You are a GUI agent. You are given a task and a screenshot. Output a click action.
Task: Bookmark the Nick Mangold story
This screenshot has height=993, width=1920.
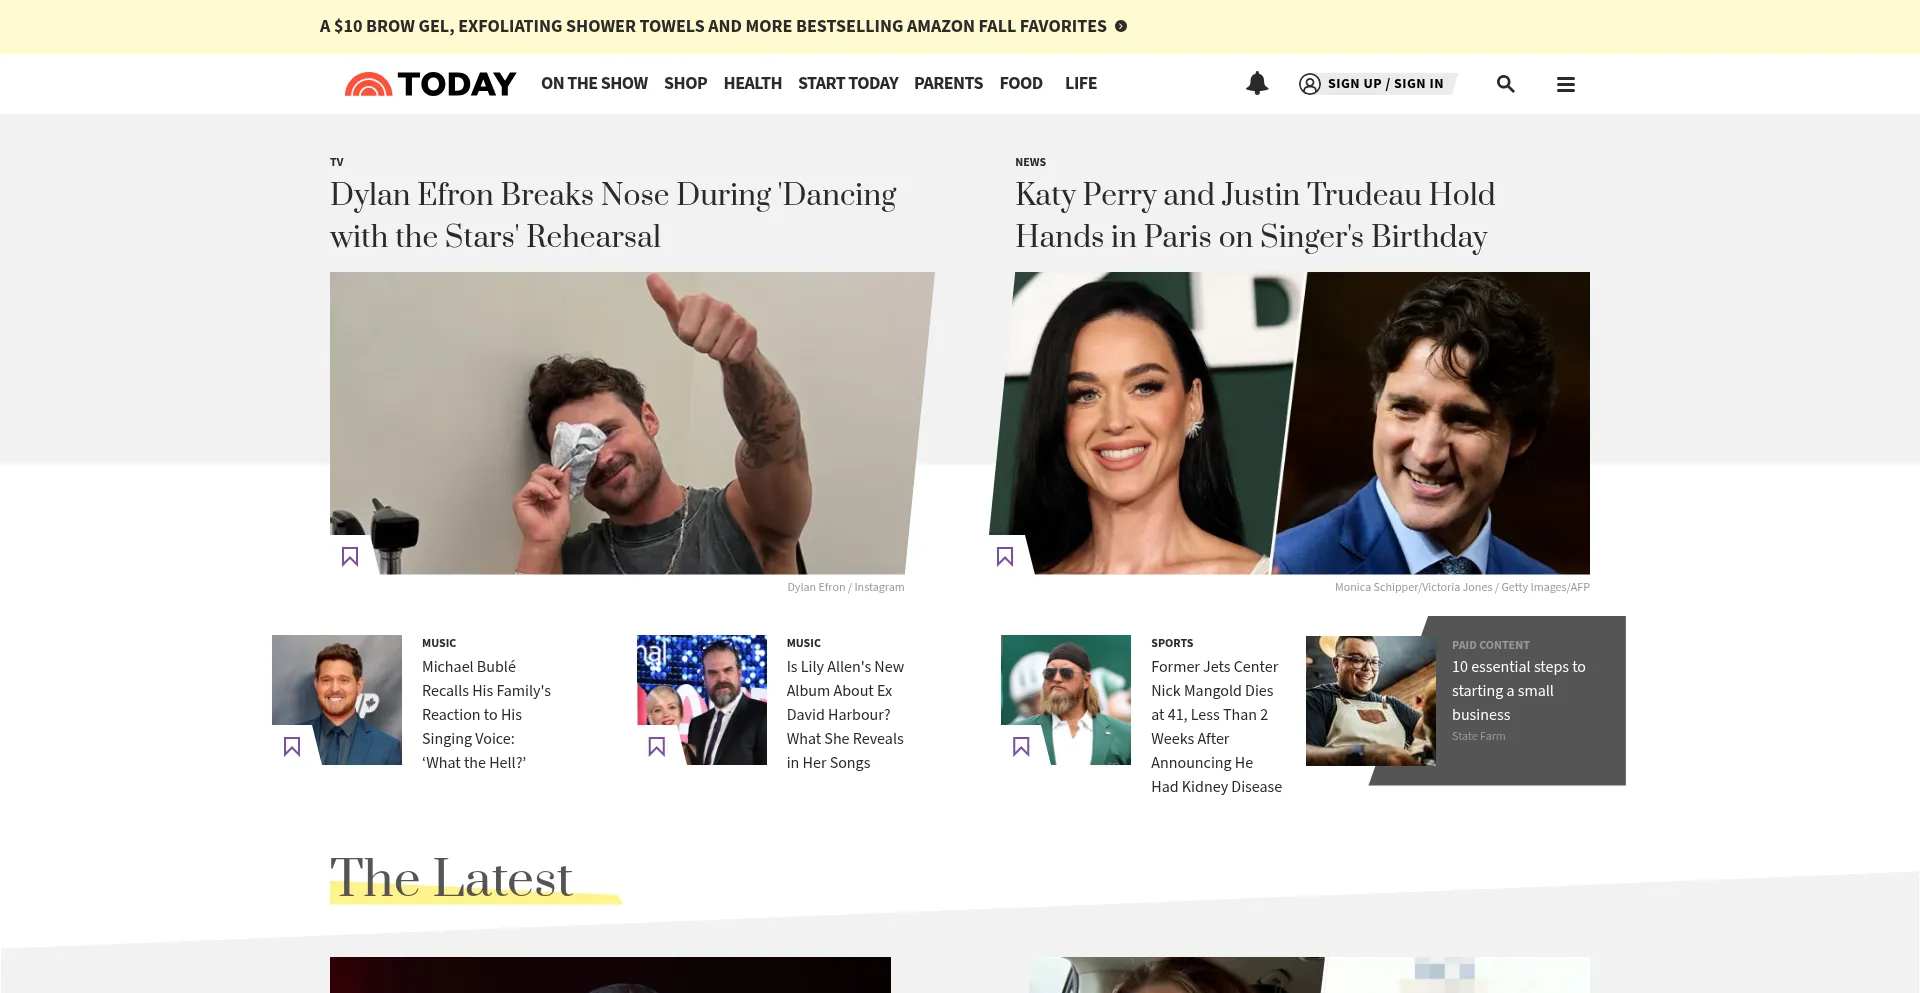pyautogui.click(x=1021, y=746)
